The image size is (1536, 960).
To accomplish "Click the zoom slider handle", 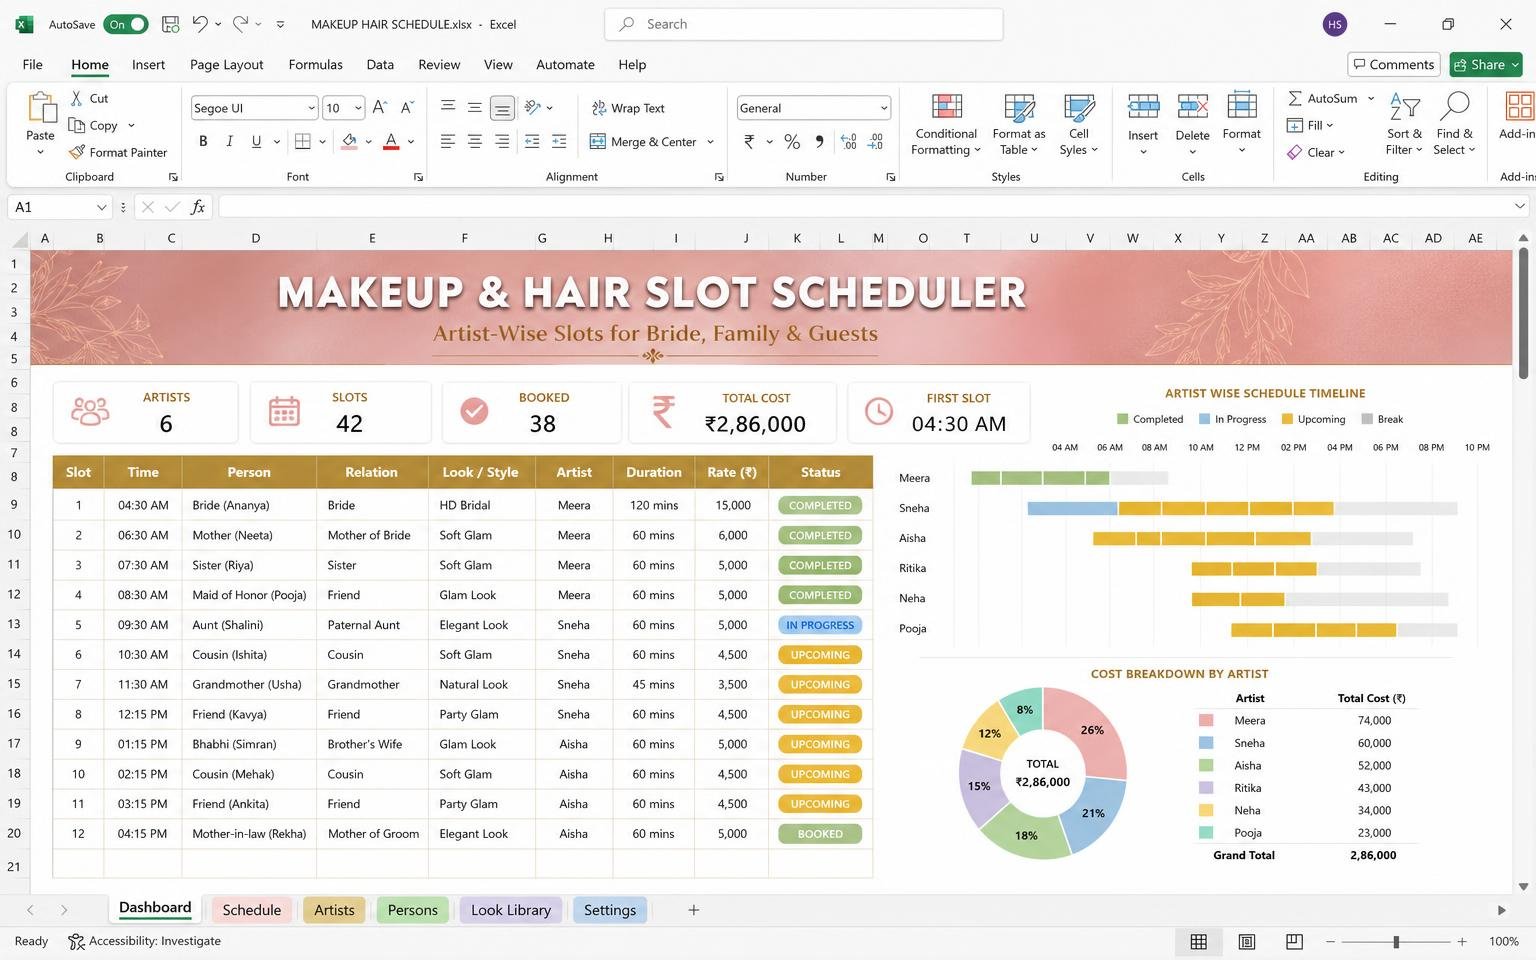I will tap(1396, 941).
